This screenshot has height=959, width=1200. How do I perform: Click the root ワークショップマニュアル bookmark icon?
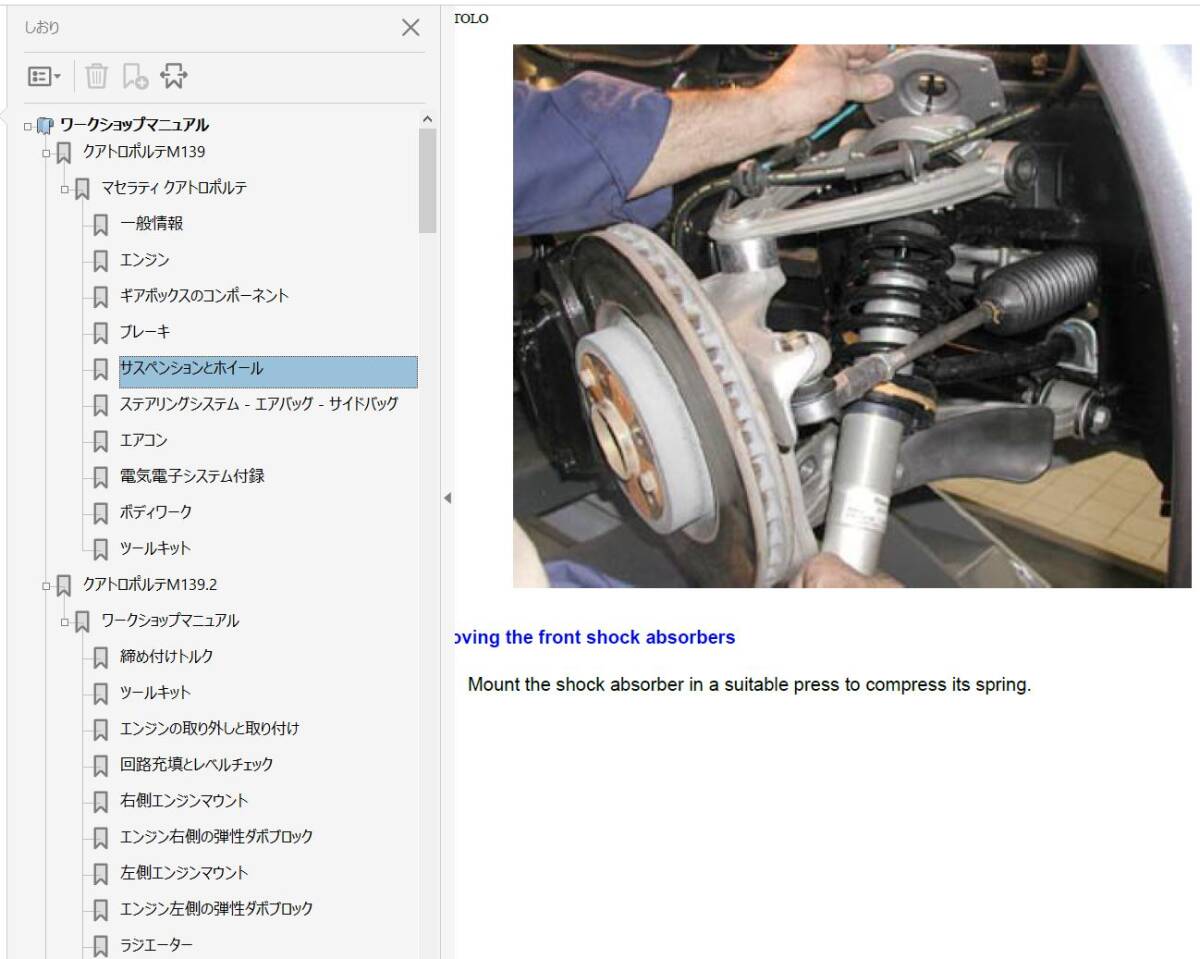point(45,126)
